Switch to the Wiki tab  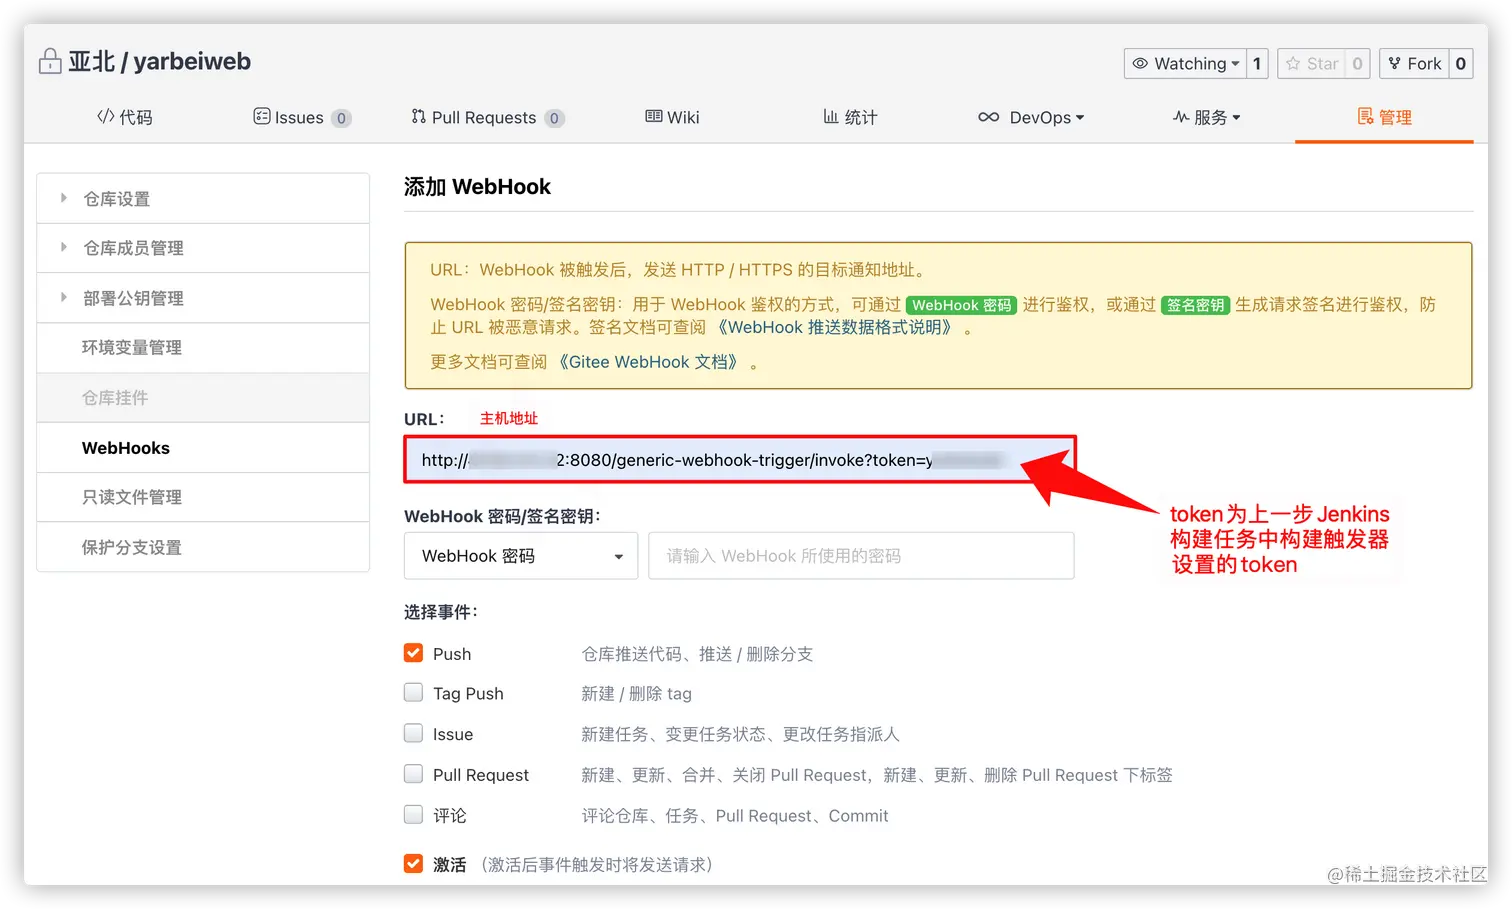pos(672,117)
